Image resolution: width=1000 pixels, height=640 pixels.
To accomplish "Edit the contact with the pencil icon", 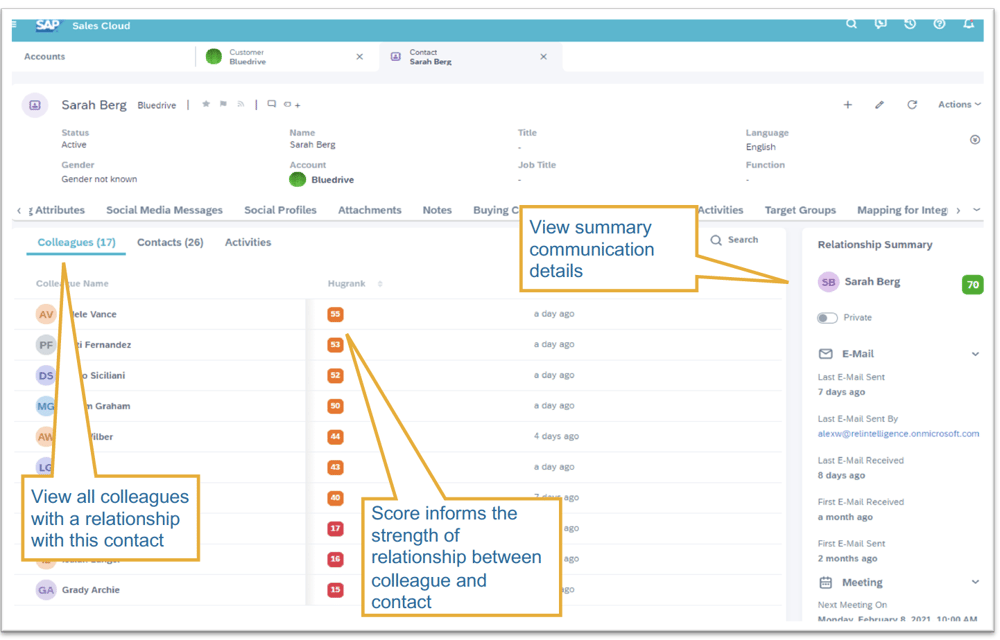I will tap(879, 105).
